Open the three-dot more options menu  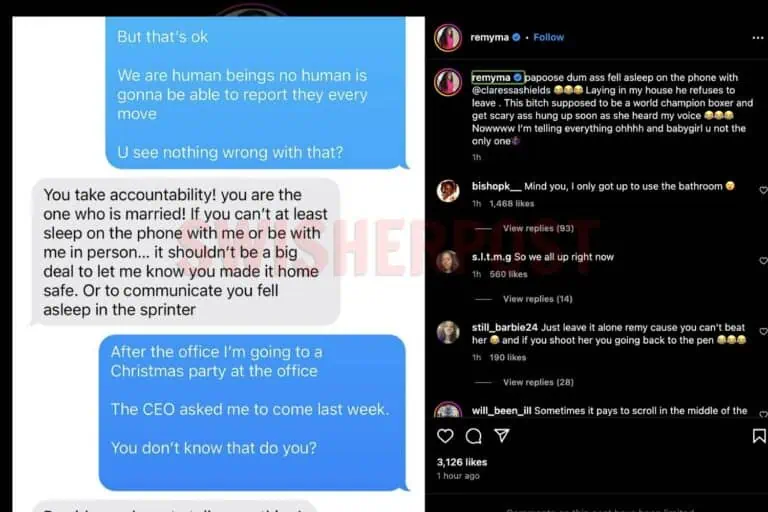[757, 38]
